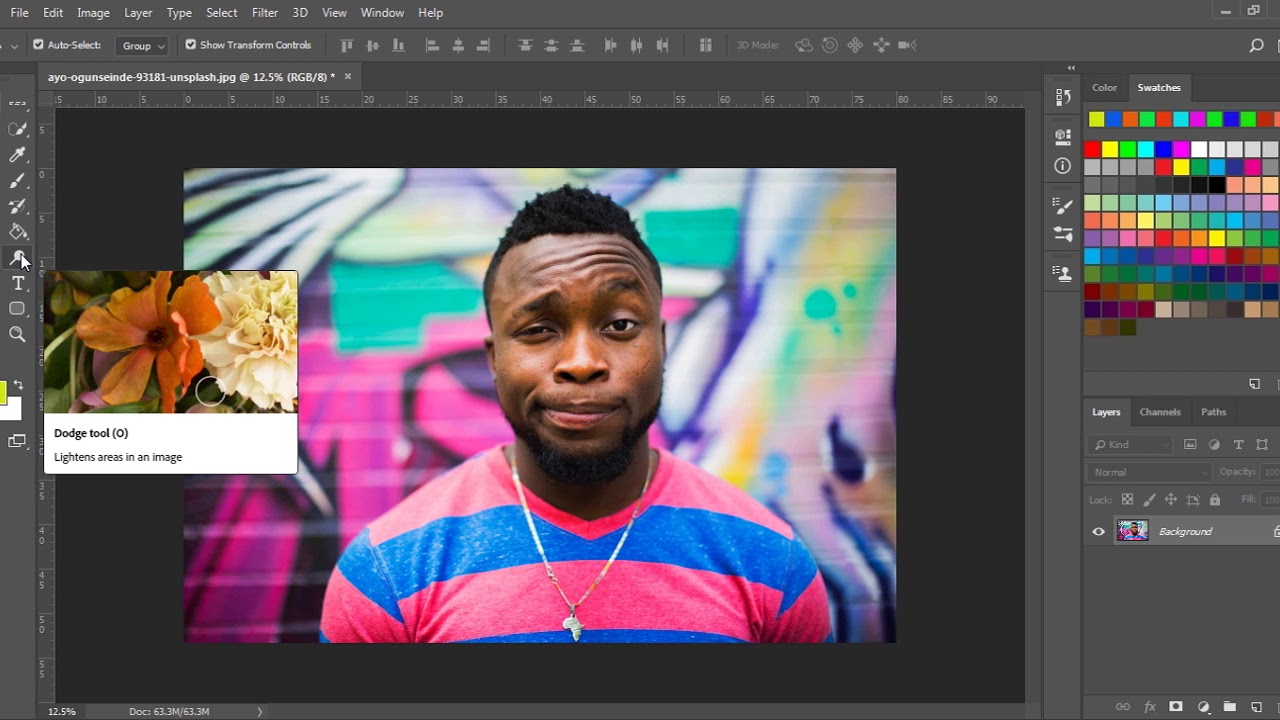This screenshot has height=720, width=1280.
Task: Pick the red swatch in Swatches panel
Action: point(1092,150)
